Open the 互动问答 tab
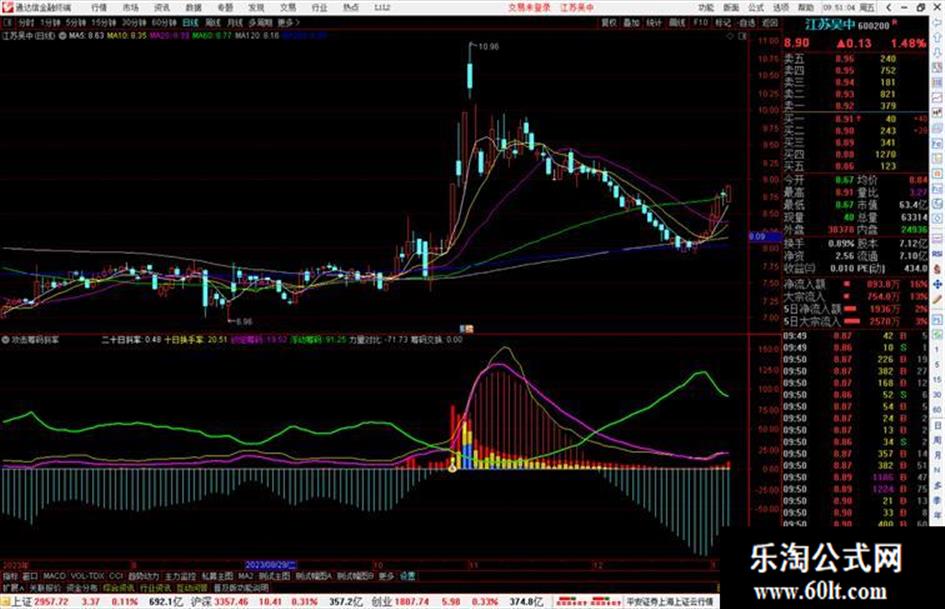Viewport: 945px width, 609px height. [x=192, y=588]
